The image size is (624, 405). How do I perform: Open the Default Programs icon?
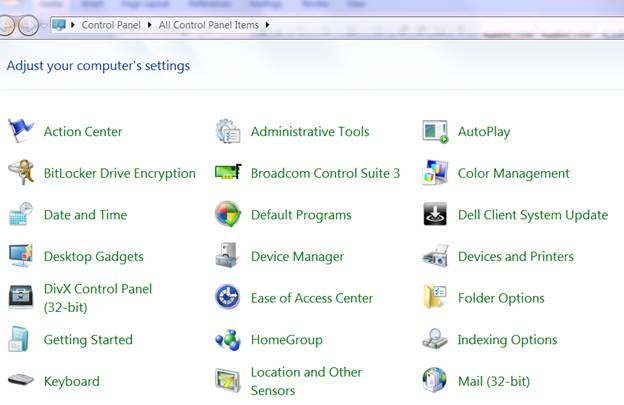(x=228, y=214)
